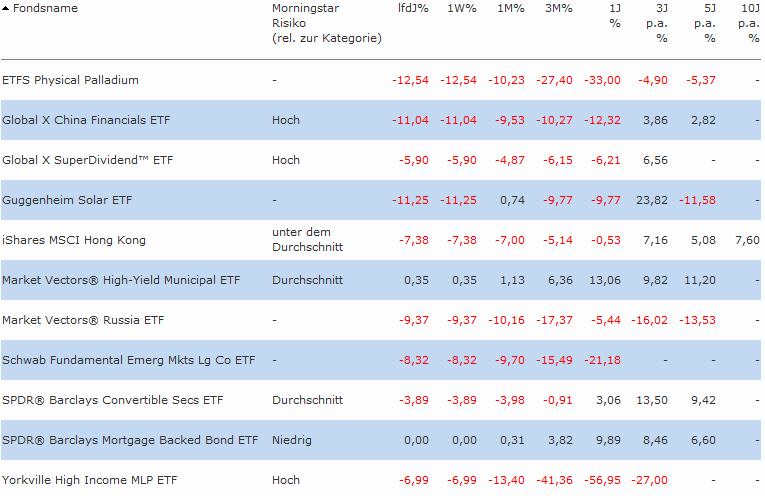The width and height of the screenshot is (765, 496).
Task: Open ETFS Physical Palladium fund link
Action: 70,80
